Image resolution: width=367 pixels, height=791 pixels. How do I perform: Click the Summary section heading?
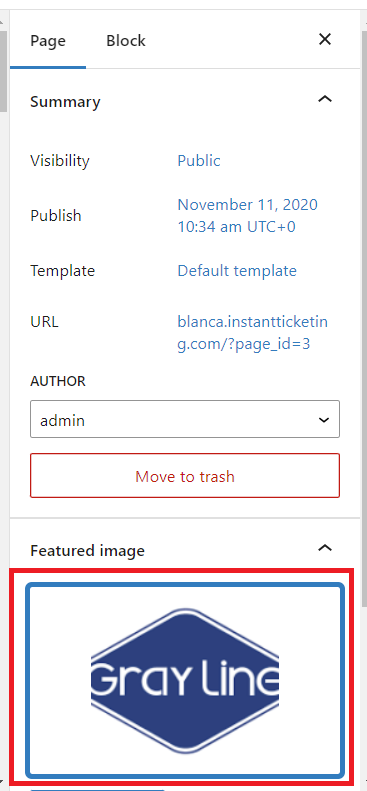(65, 102)
